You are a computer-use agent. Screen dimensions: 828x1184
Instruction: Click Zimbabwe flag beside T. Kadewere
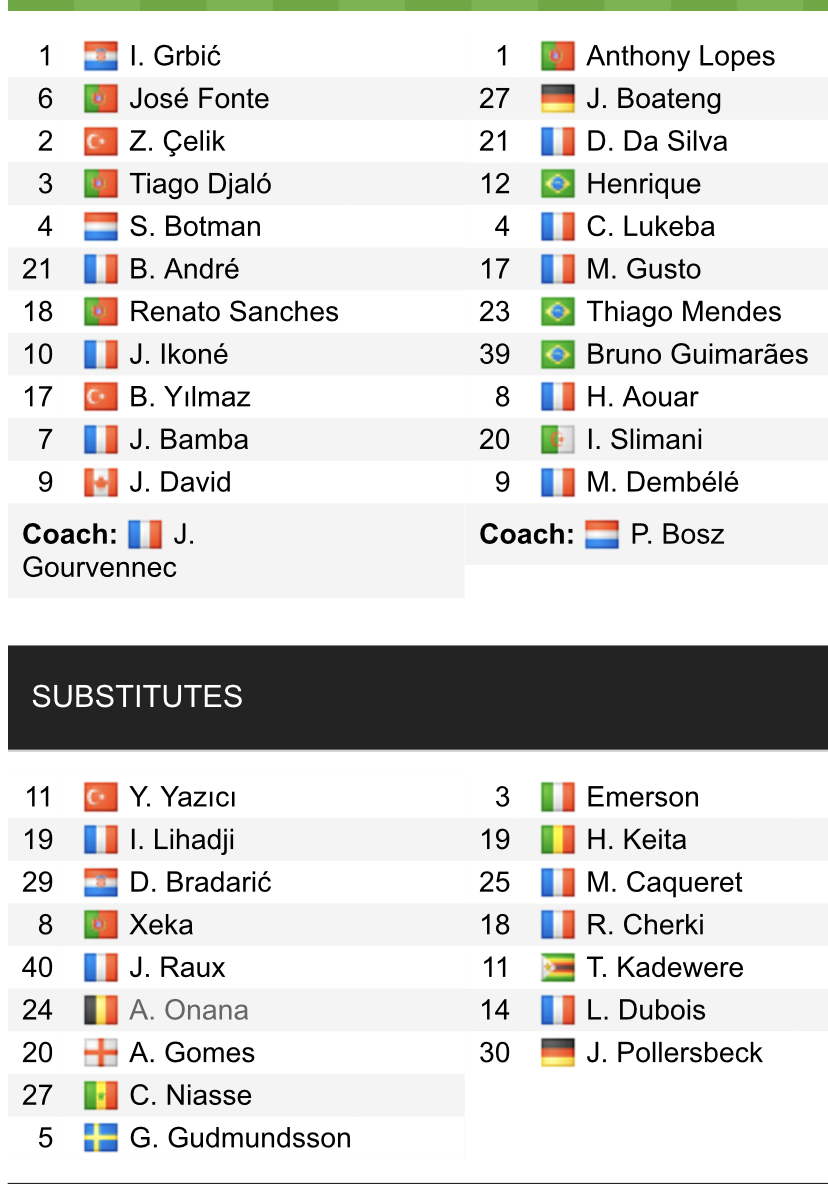tap(557, 967)
